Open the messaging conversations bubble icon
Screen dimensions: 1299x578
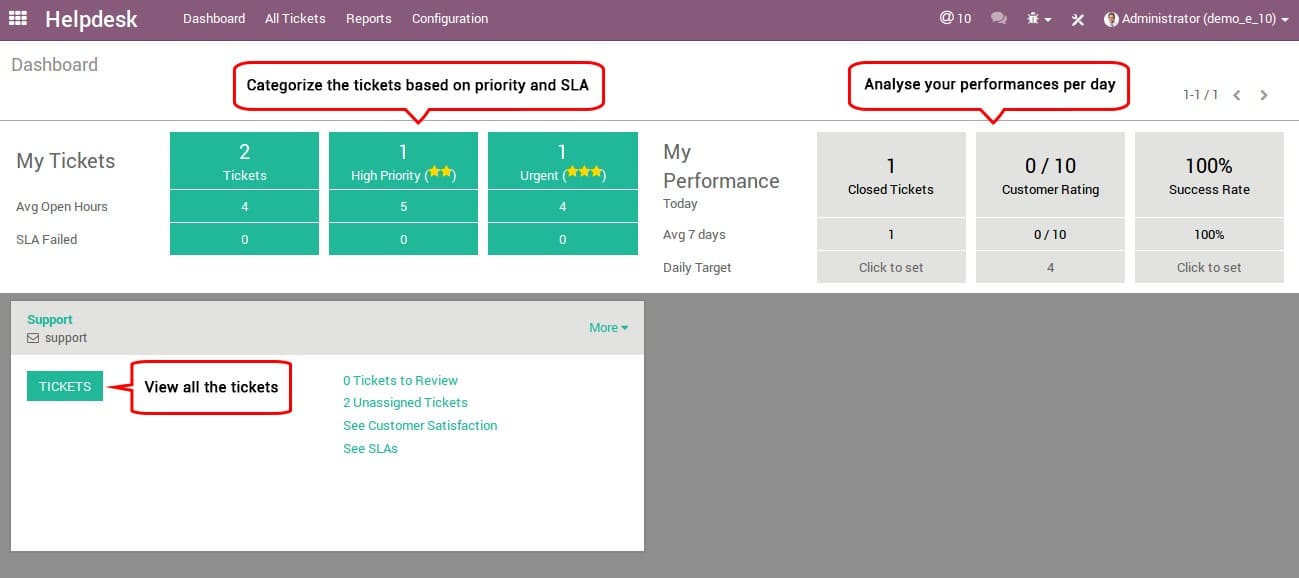pyautogui.click(x=998, y=18)
